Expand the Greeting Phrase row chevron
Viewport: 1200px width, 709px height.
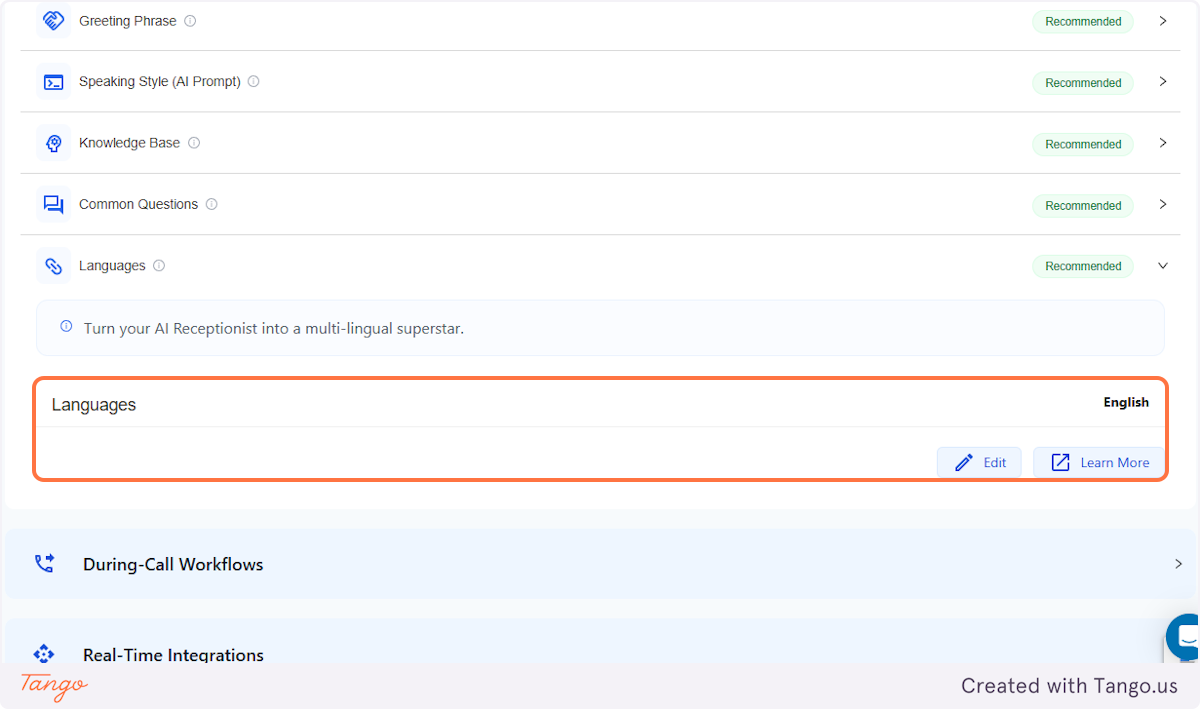(x=1163, y=21)
